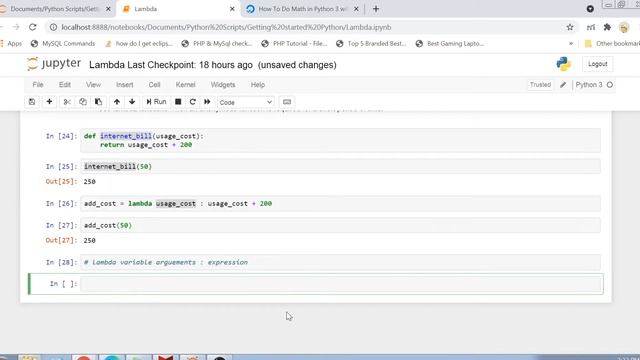Open the Help menu
The image size is (640, 360).
pos(258,84)
